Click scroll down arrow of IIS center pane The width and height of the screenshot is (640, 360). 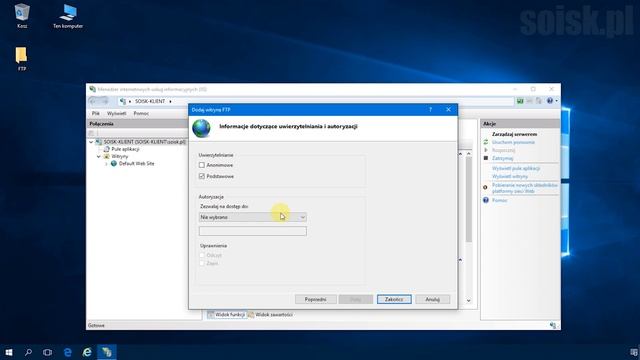tap(469, 300)
